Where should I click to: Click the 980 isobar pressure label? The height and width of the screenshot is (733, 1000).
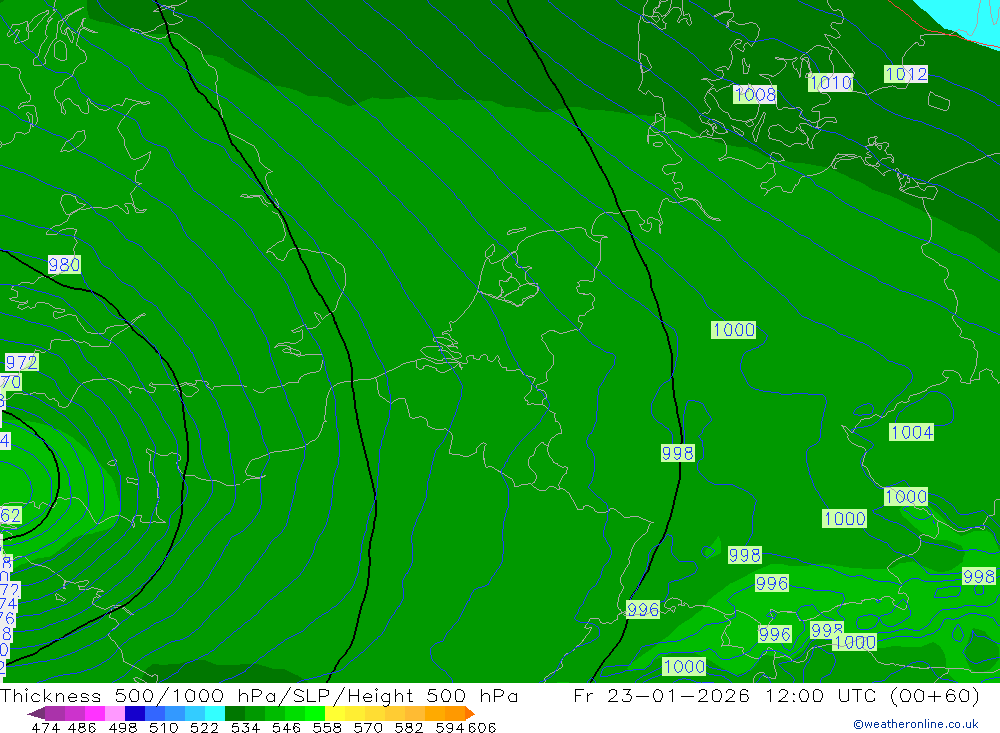click(64, 265)
